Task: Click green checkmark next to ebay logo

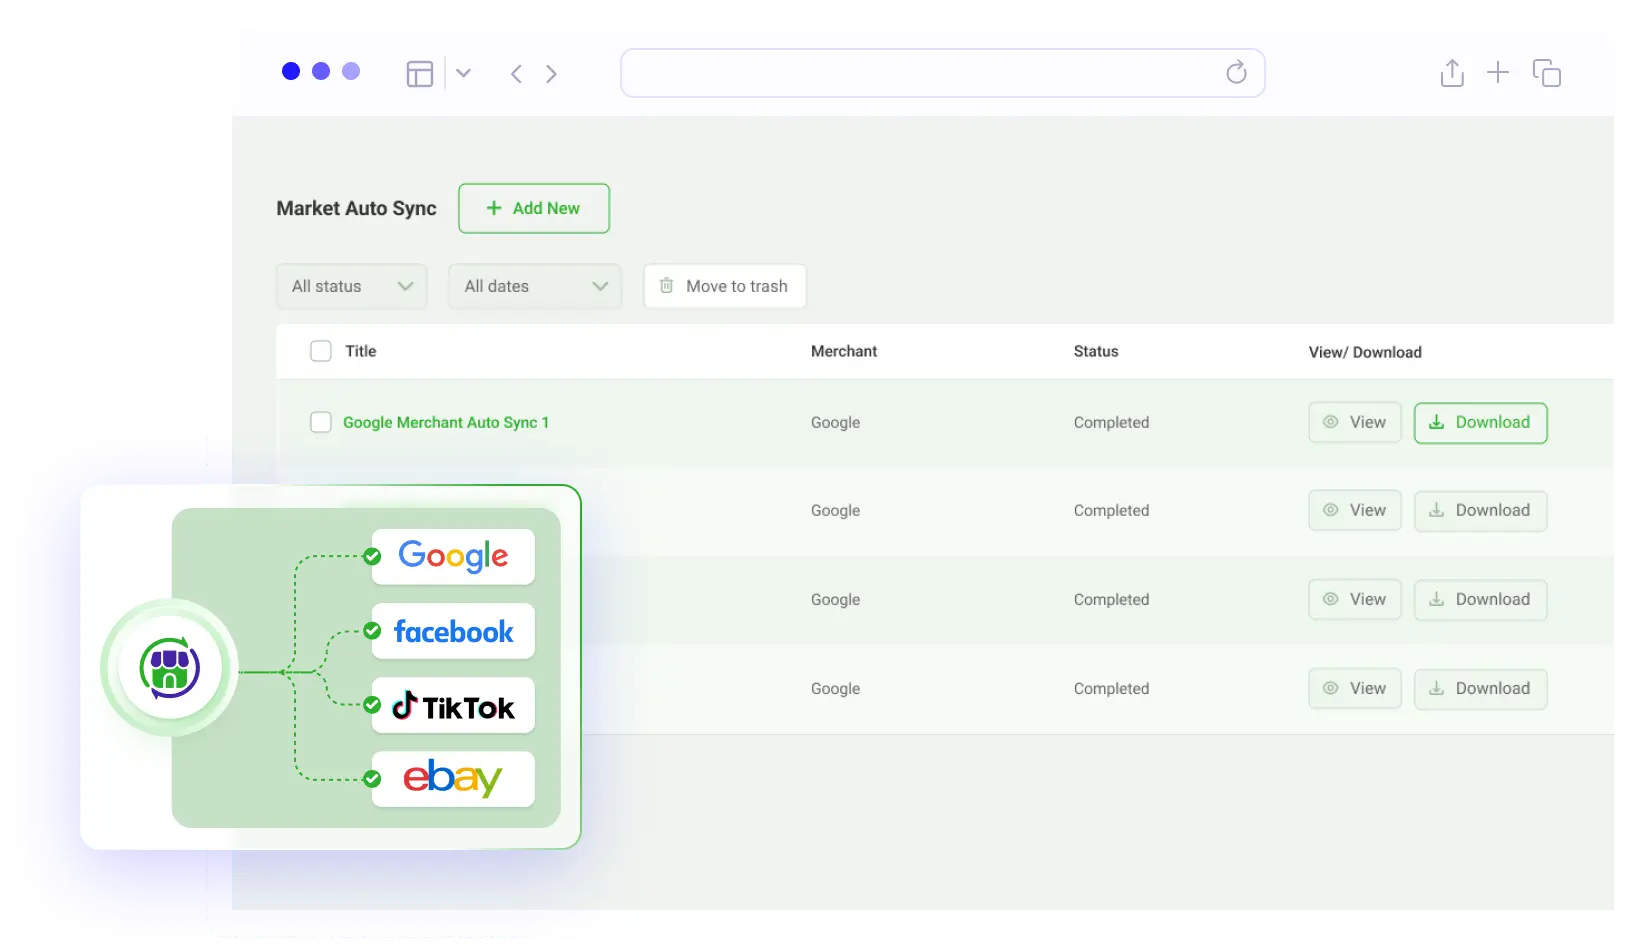Action: 372,779
